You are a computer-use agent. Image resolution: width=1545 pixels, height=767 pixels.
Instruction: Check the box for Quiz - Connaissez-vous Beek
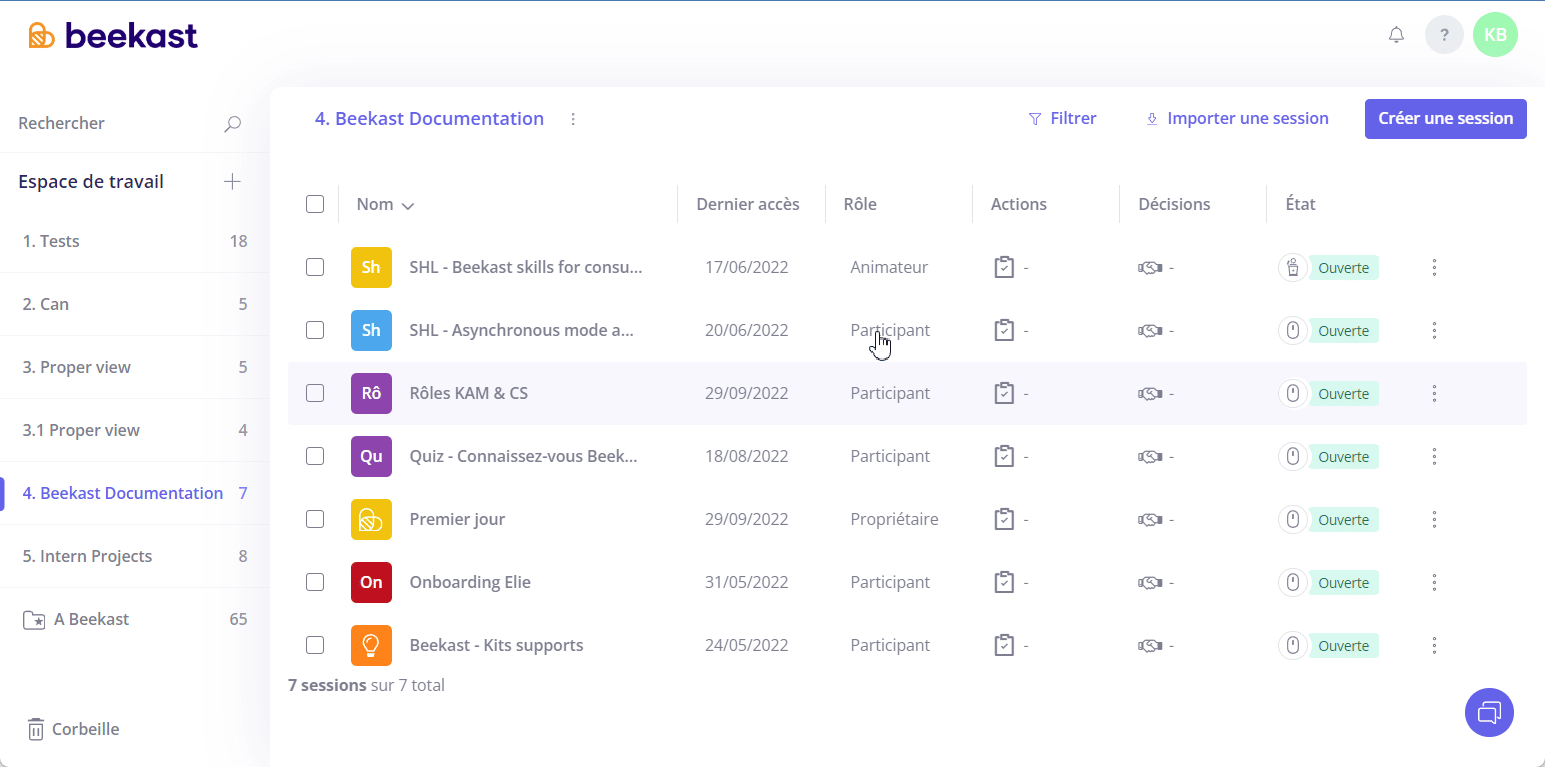[x=315, y=456]
